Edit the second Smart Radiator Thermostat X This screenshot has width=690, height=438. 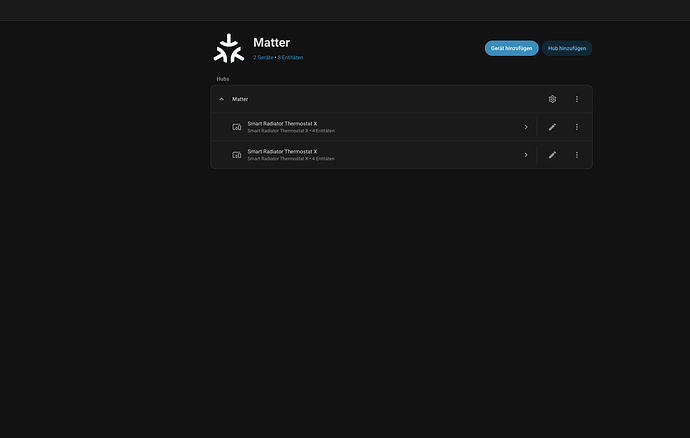(552, 155)
